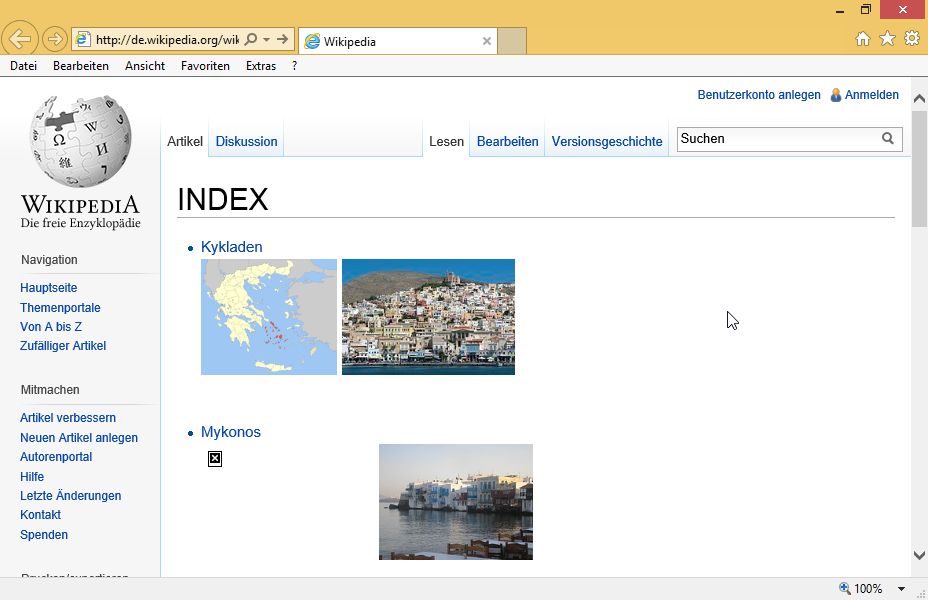The image size is (928, 600).
Task: Click the scrollbar up arrow
Action: pyautogui.click(x=919, y=99)
